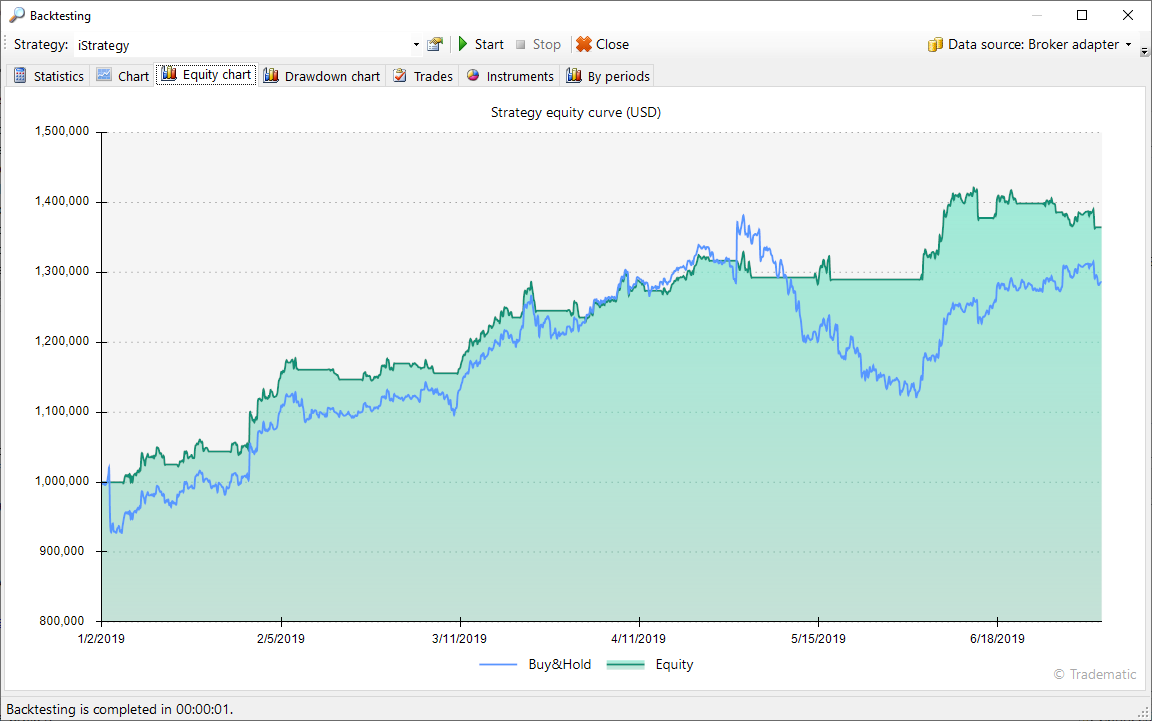Toggle the Buy&Hold legend series

point(559,664)
